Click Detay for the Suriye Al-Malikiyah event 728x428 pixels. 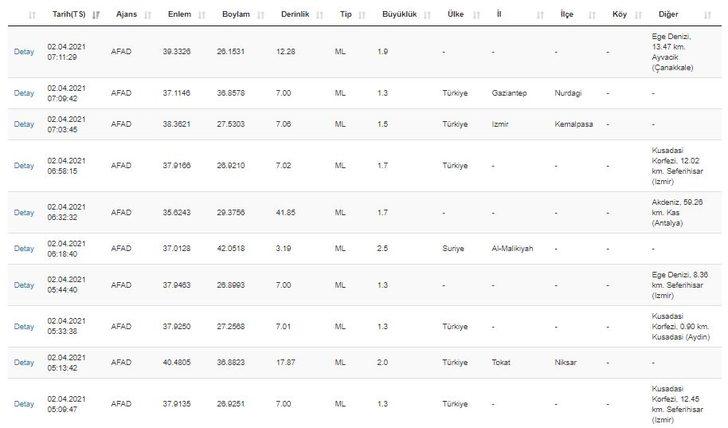click(23, 249)
